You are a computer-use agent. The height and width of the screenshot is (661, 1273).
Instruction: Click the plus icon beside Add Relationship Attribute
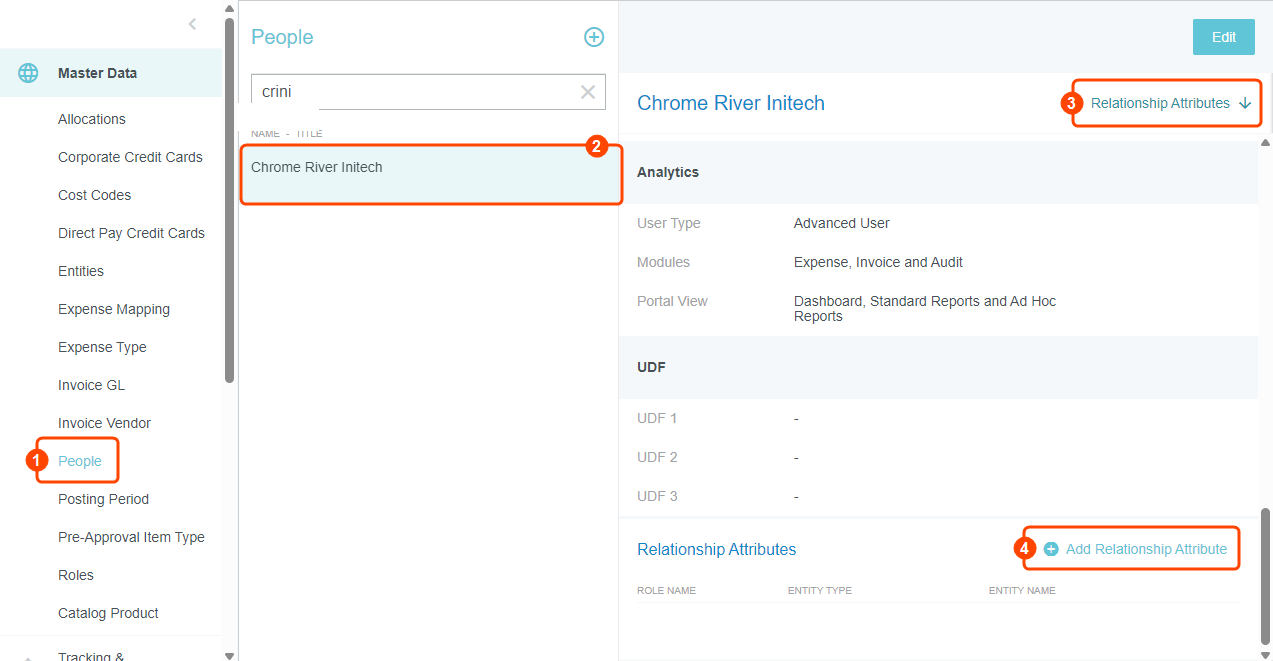click(x=1051, y=549)
